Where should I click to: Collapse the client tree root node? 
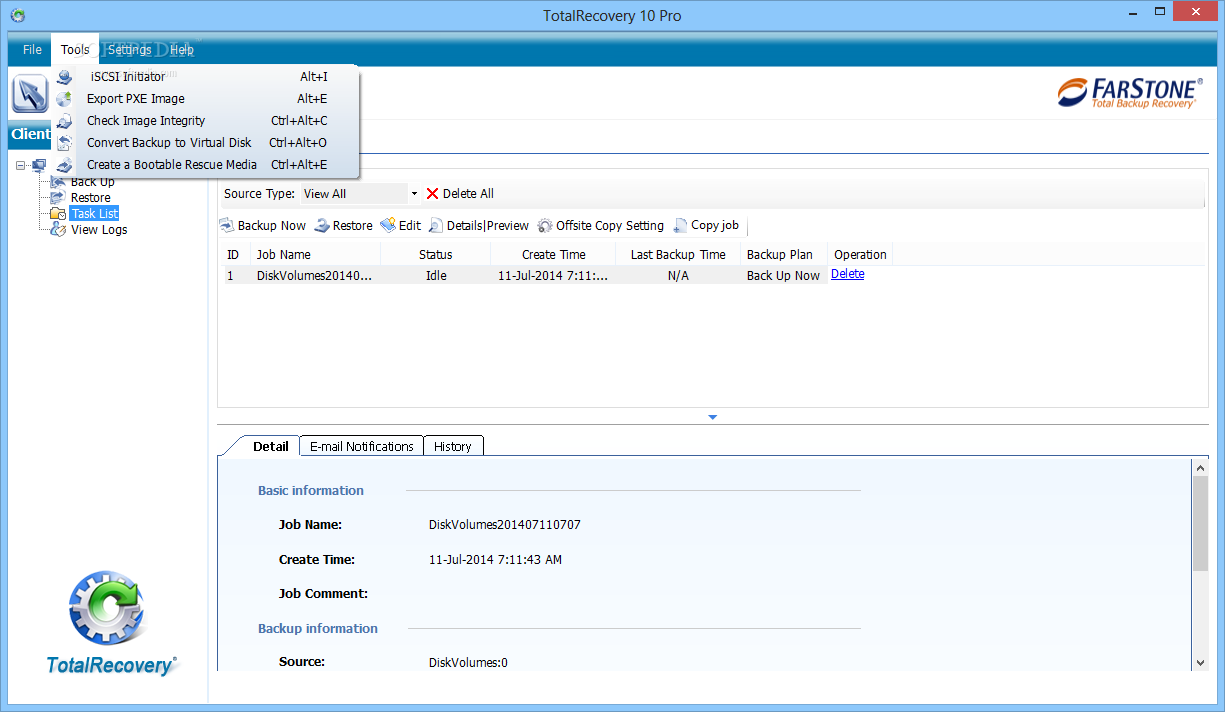(21, 166)
